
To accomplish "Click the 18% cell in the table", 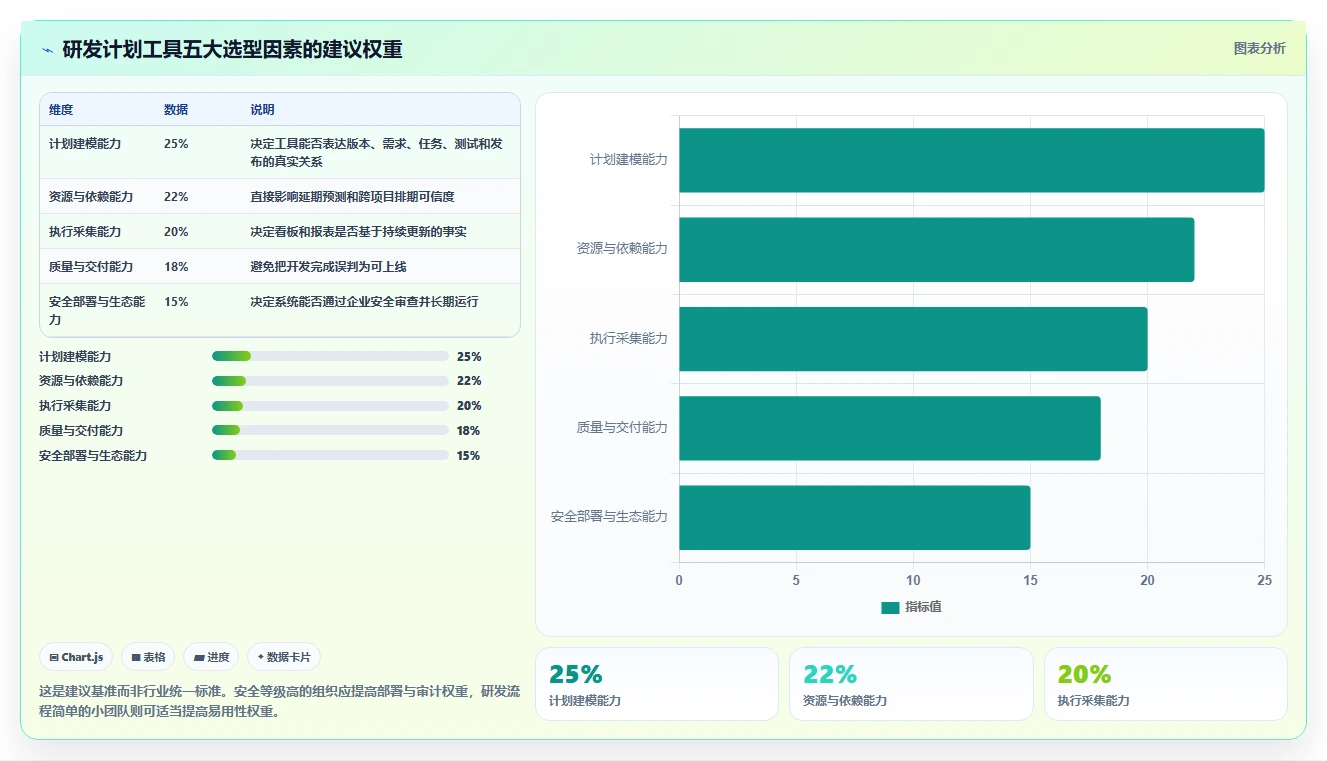I will tap(176, 267).
